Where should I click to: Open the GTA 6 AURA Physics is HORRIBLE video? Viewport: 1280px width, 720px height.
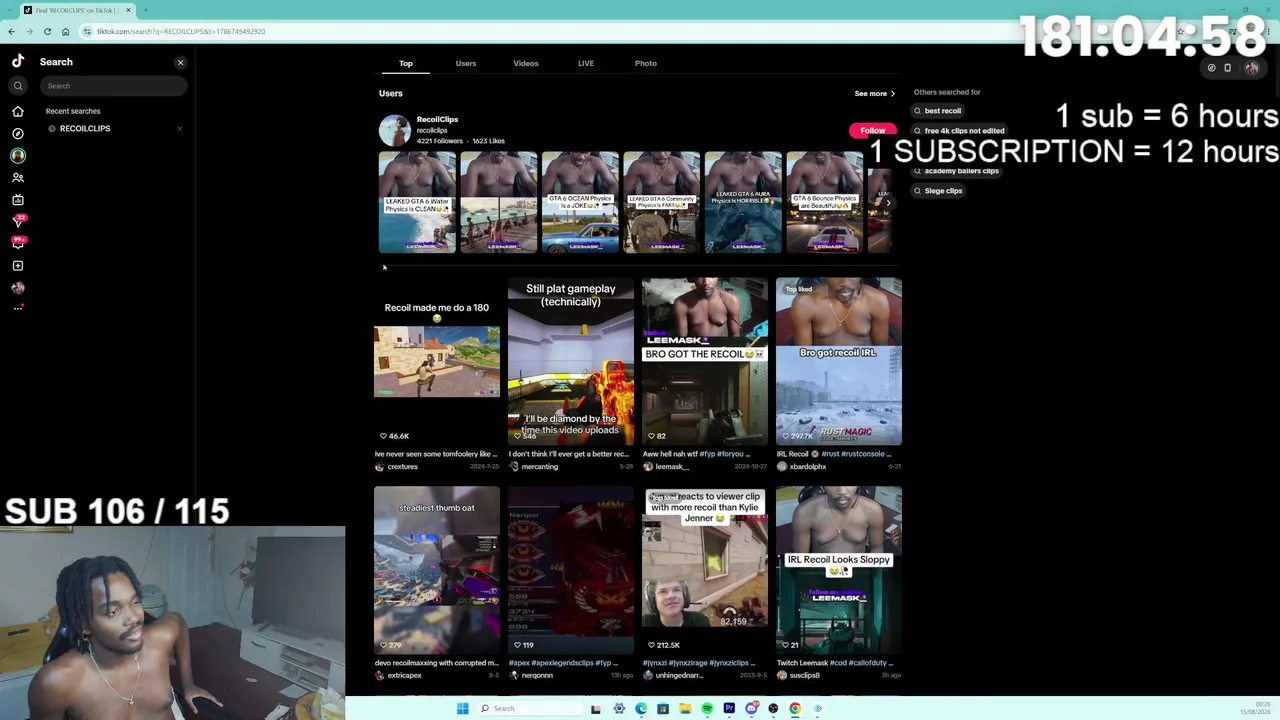(743, 202)
